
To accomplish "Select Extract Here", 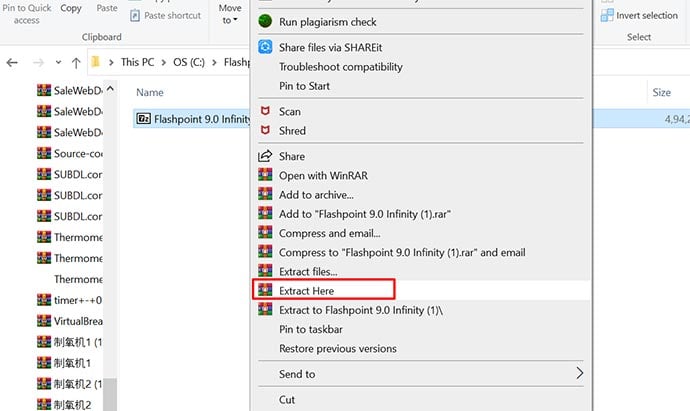I will point(306,291).
